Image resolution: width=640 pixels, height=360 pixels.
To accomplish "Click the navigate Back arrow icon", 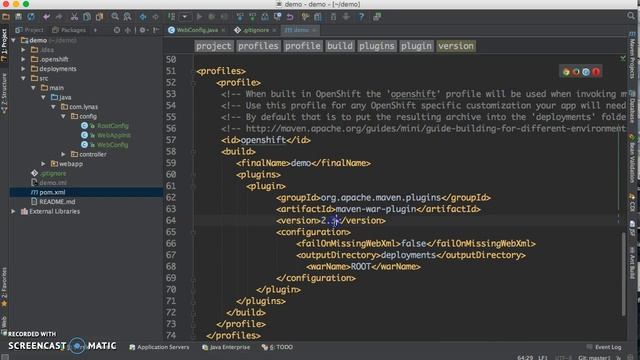I will (143, 17).
